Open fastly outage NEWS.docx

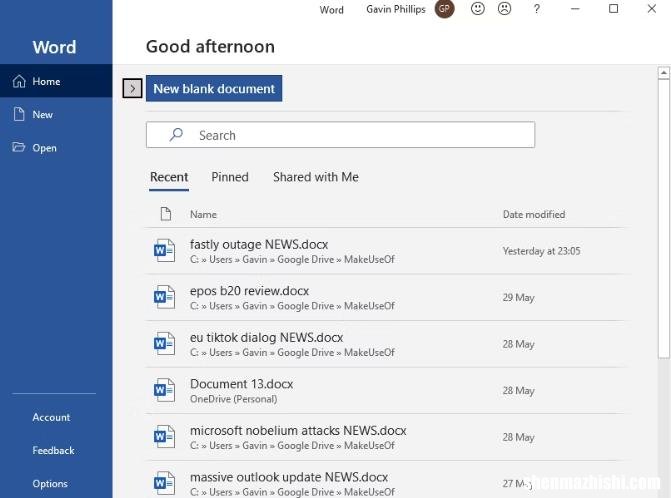384,251
